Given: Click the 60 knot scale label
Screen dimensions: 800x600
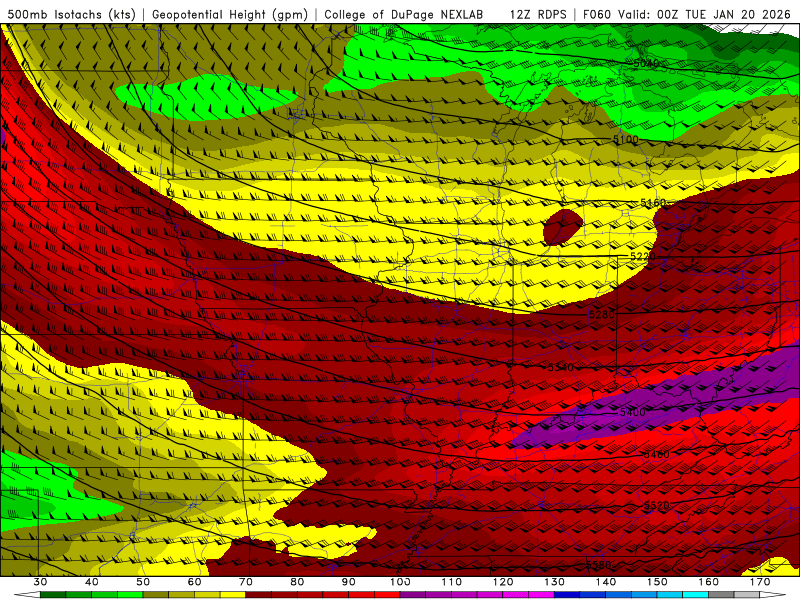Looking at the screenshot, I should coord(194,582).
